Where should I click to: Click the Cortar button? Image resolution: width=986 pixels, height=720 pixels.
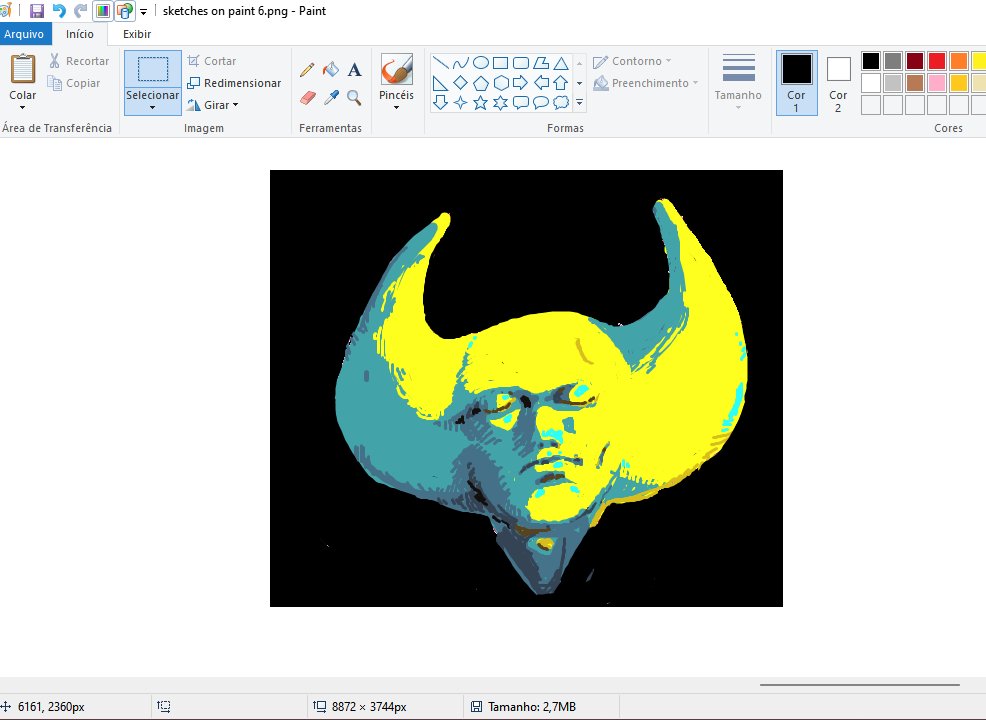click(212, 61)
